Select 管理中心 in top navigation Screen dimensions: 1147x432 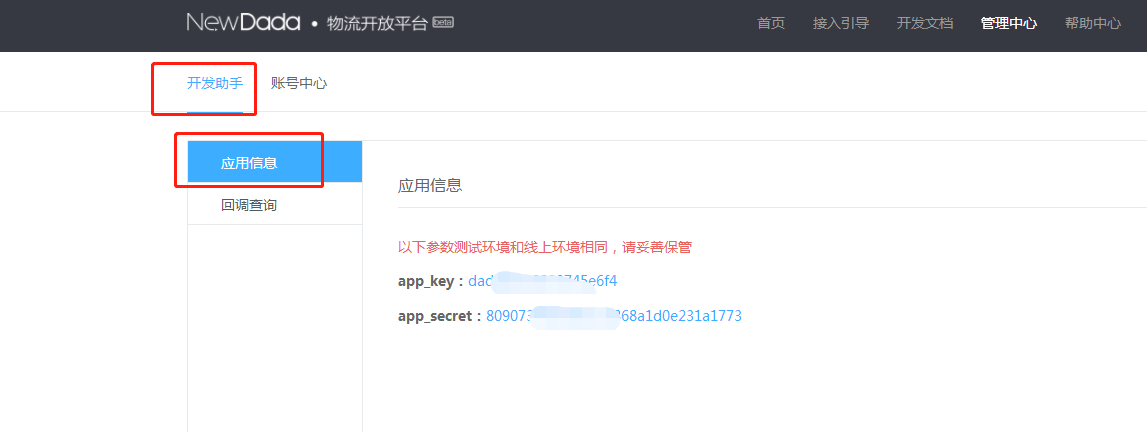[x=1009, y=23]
